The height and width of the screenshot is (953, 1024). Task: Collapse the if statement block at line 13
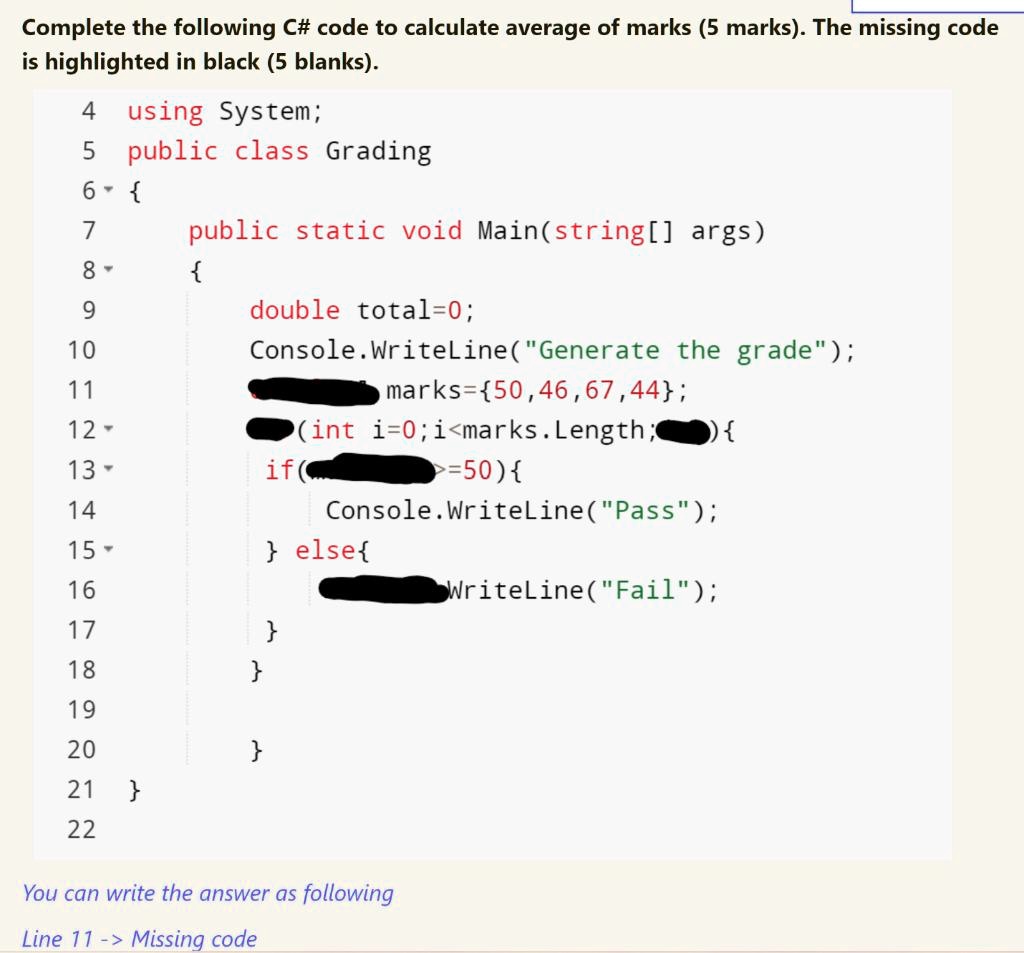click(108, 470)
